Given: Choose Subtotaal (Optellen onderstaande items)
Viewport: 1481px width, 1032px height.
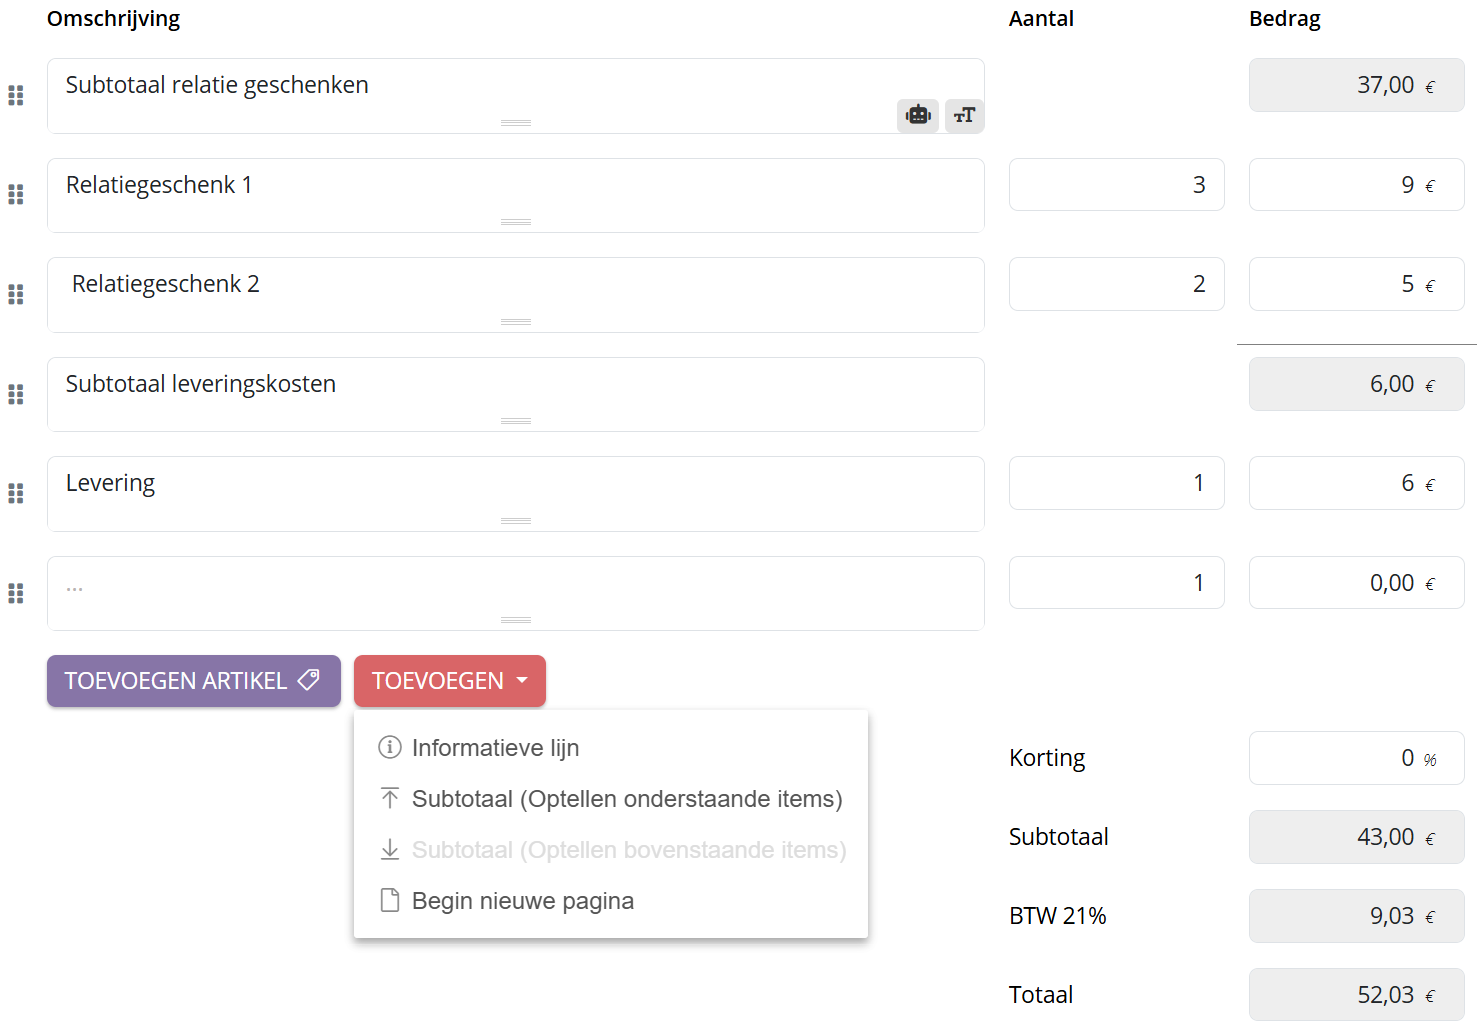Looking at the screenshot, I should [626, 799].
